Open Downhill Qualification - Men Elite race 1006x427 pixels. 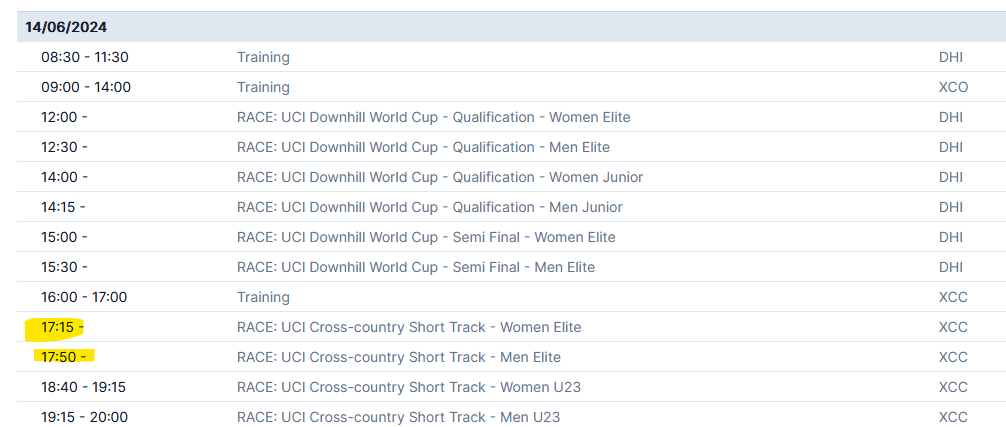(423, 147)
